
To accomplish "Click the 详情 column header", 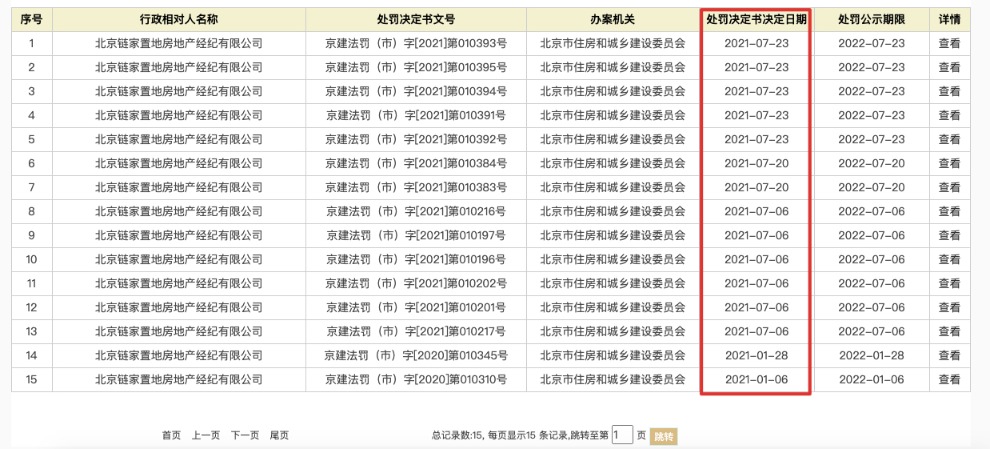I will [x=950, y=20].
